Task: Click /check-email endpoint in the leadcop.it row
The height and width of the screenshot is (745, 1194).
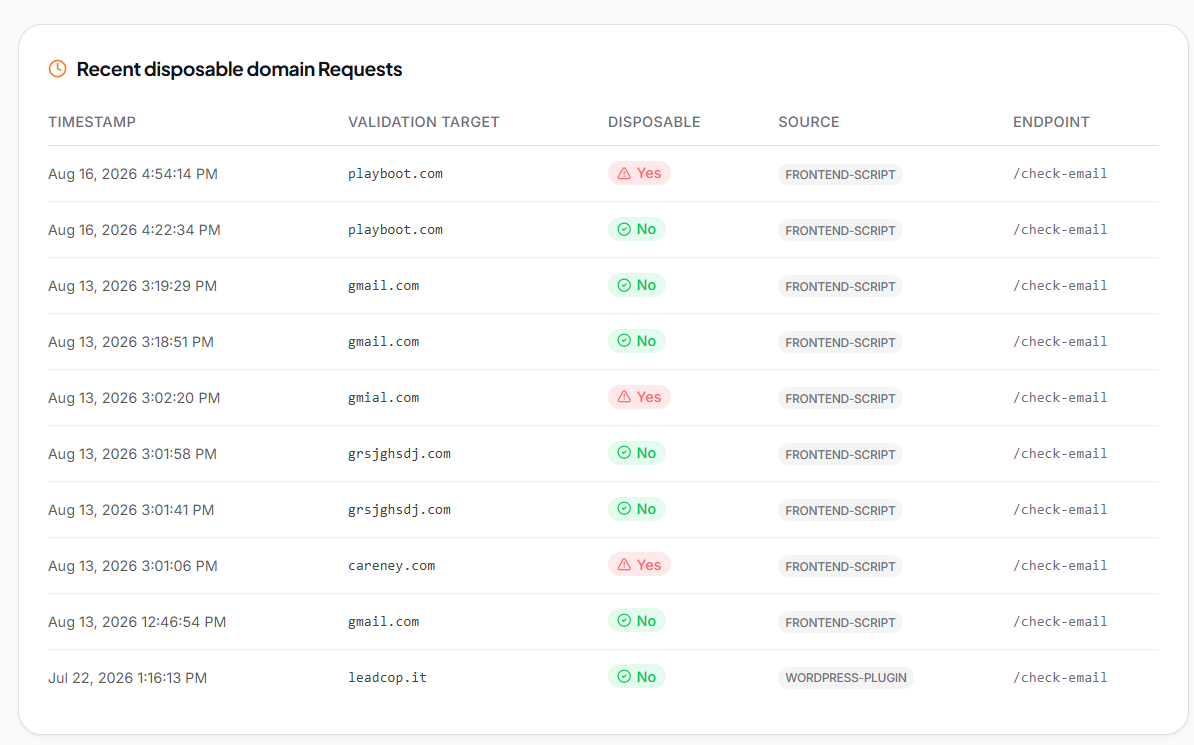Action: click(x=1060, y=677)
